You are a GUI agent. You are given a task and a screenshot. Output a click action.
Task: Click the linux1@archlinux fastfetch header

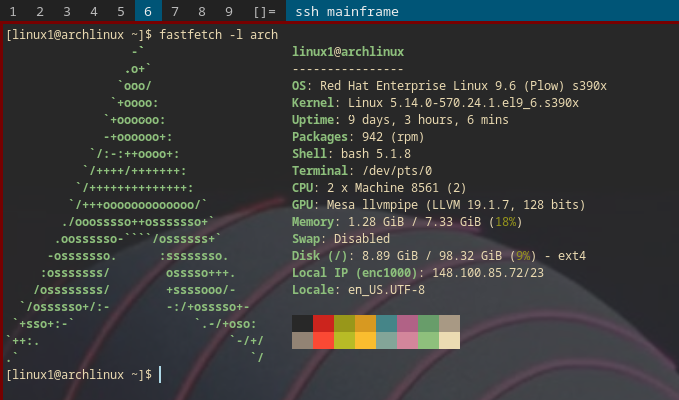coord(348,51)
